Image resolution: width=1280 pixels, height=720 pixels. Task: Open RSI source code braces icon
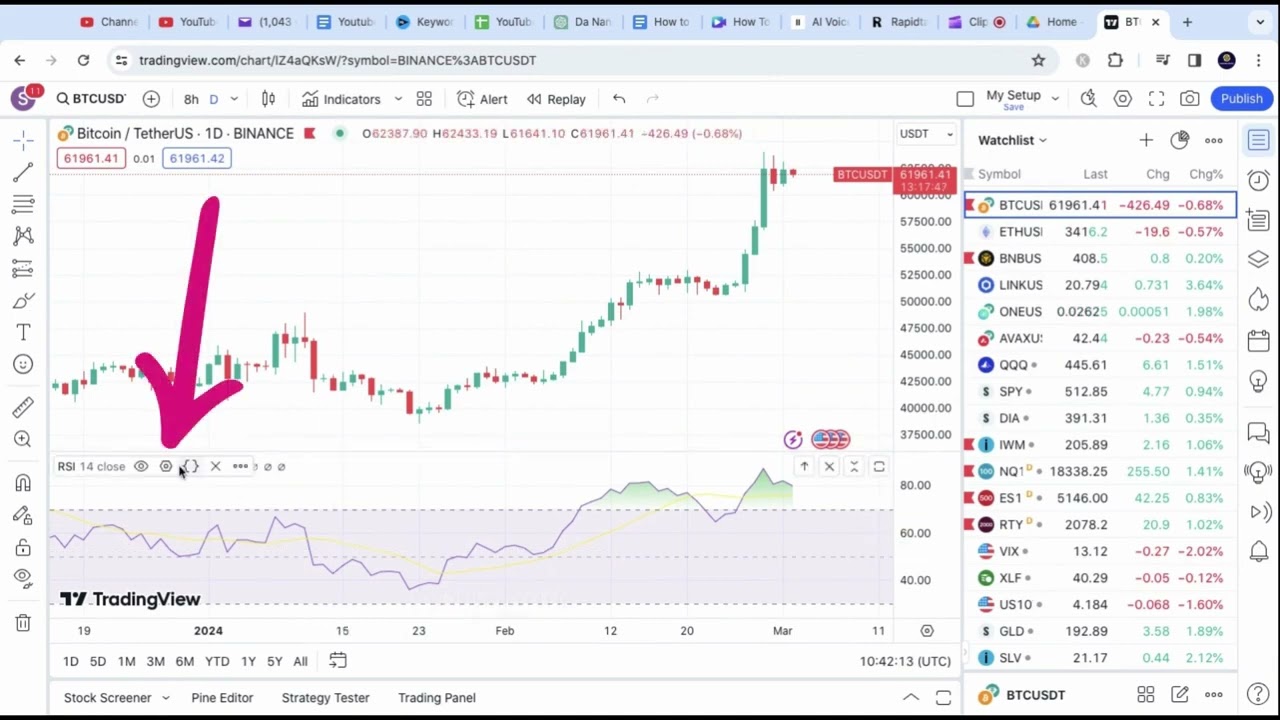[191, 467]
